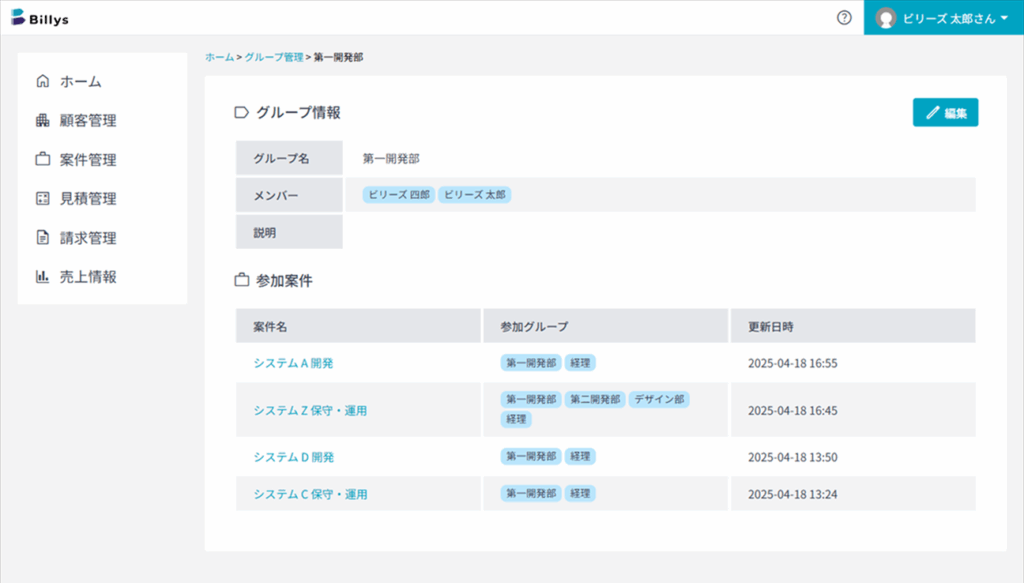Viewport: 1024px width, 583px height.
Task: Open the help question mark icon
Action: coord(844,18)
